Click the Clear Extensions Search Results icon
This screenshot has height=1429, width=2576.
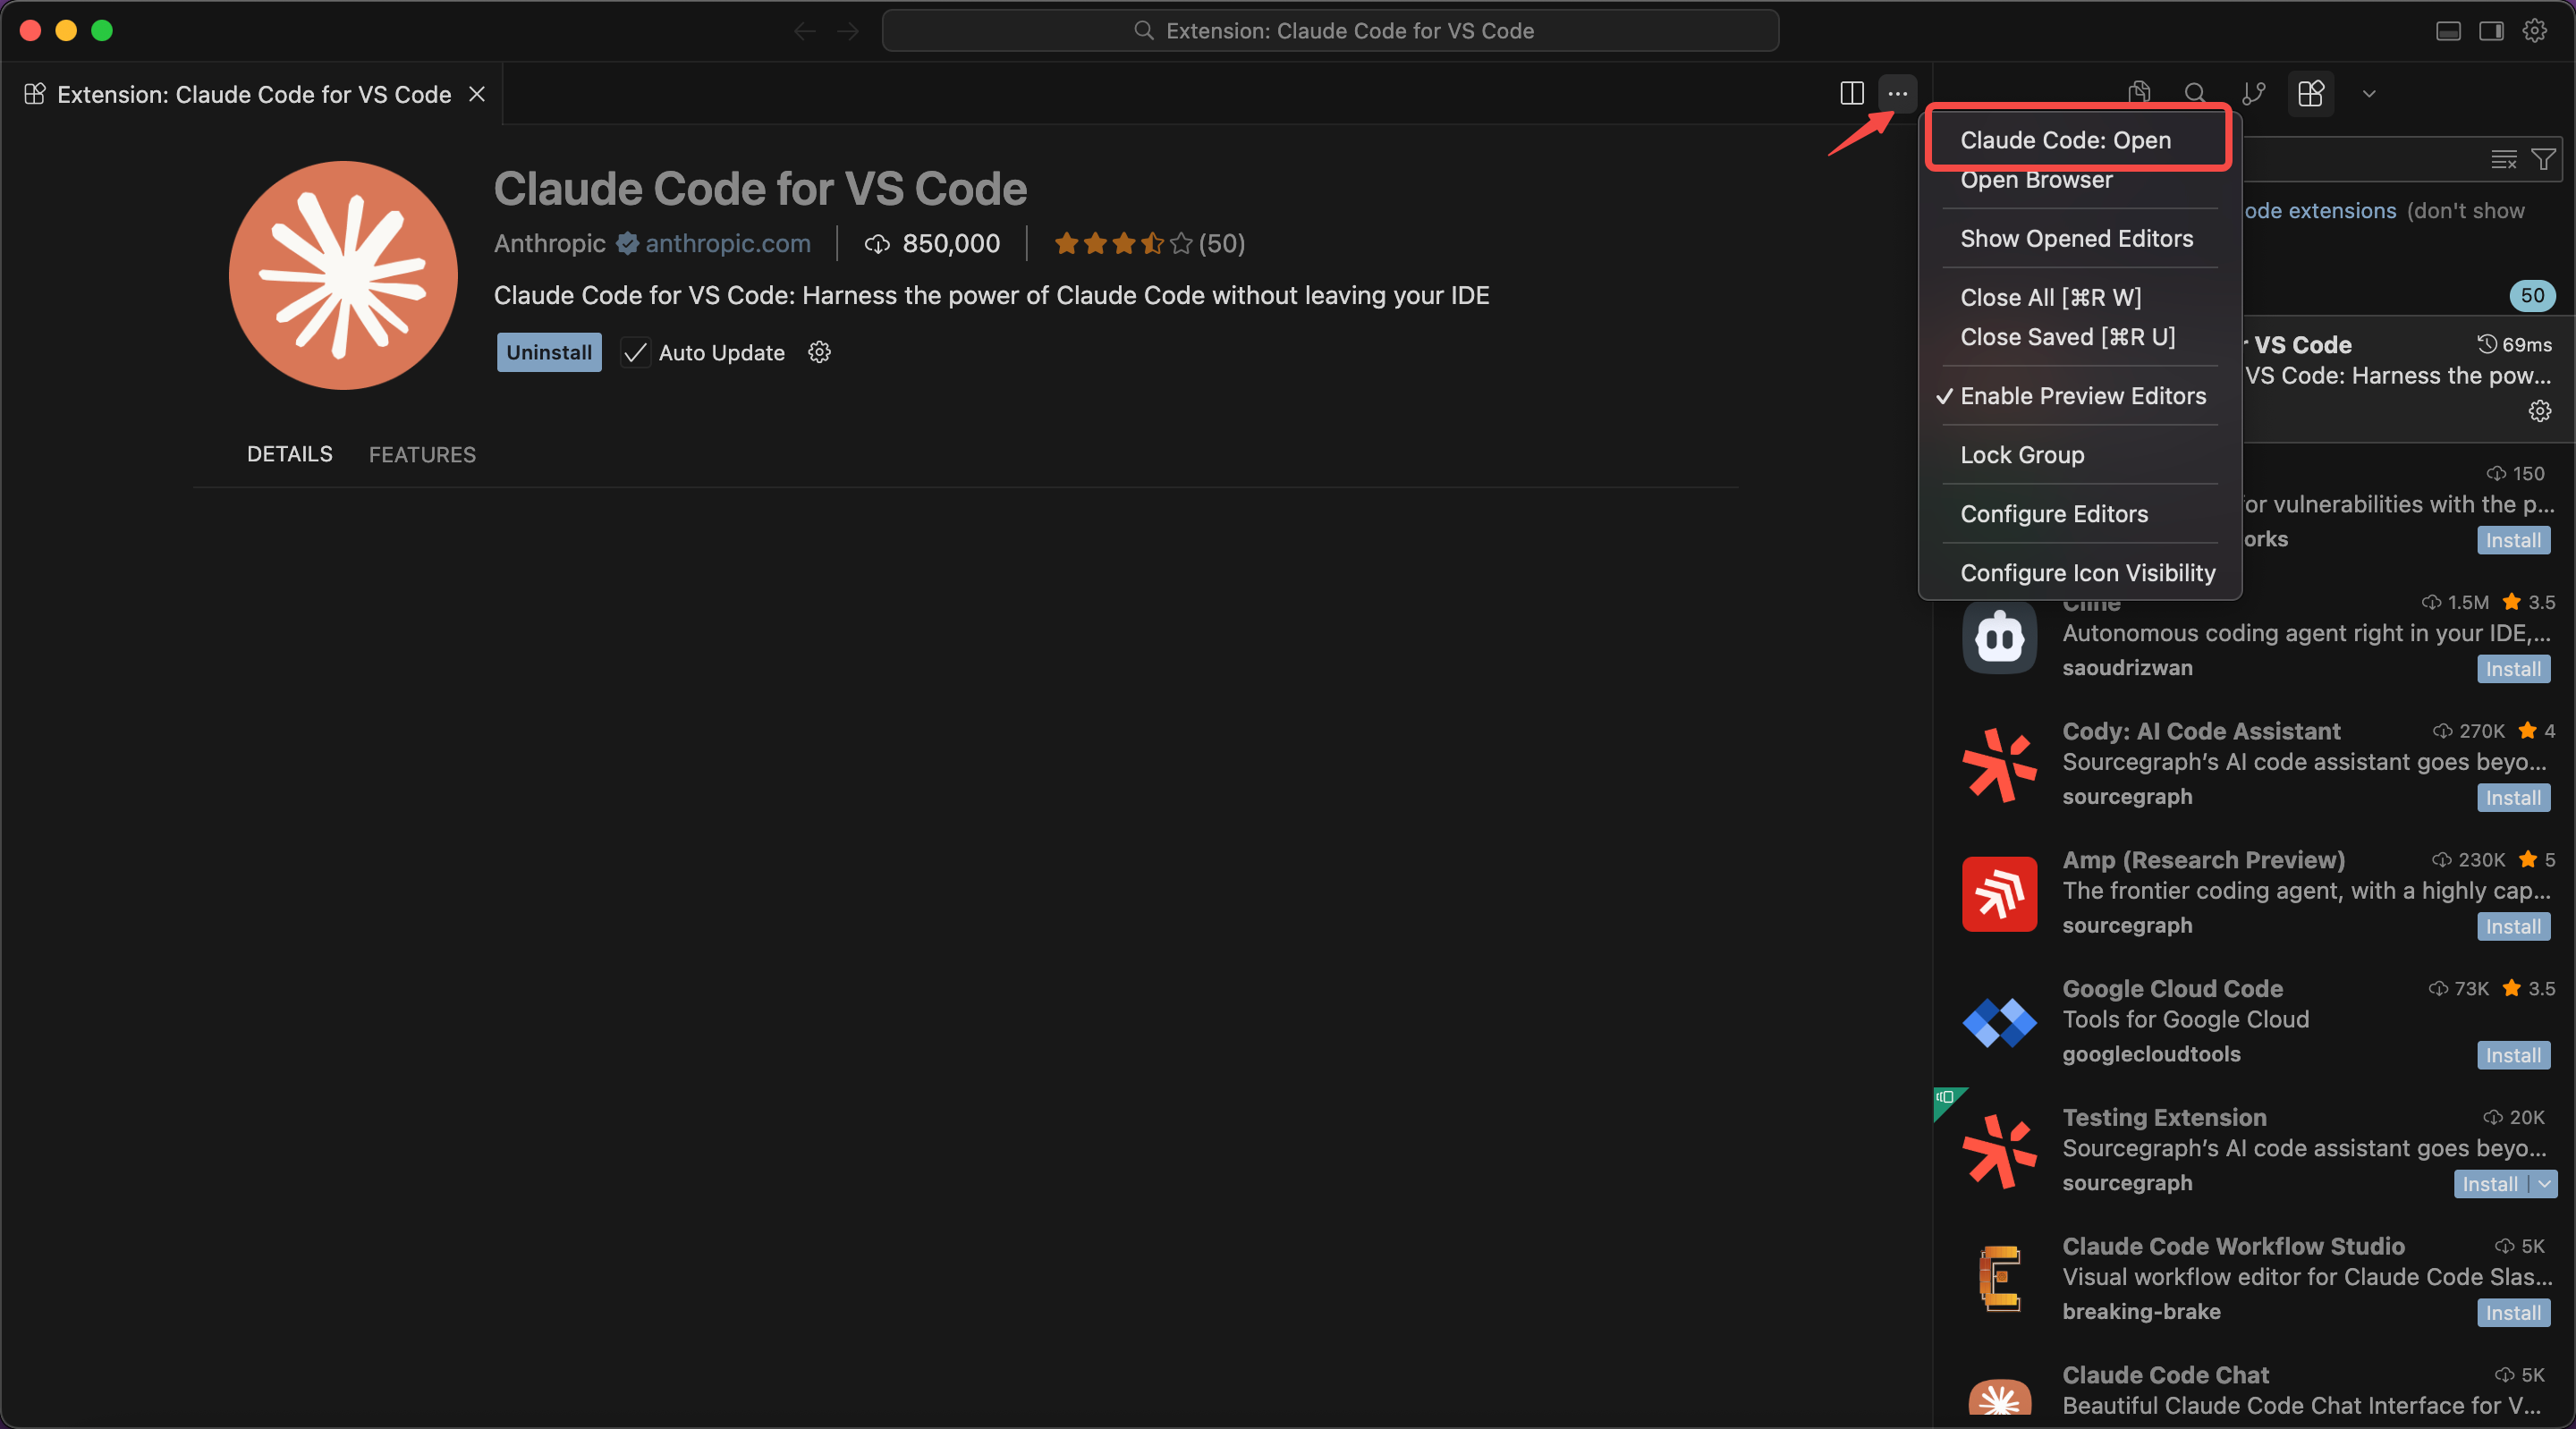click(2503, 159)
